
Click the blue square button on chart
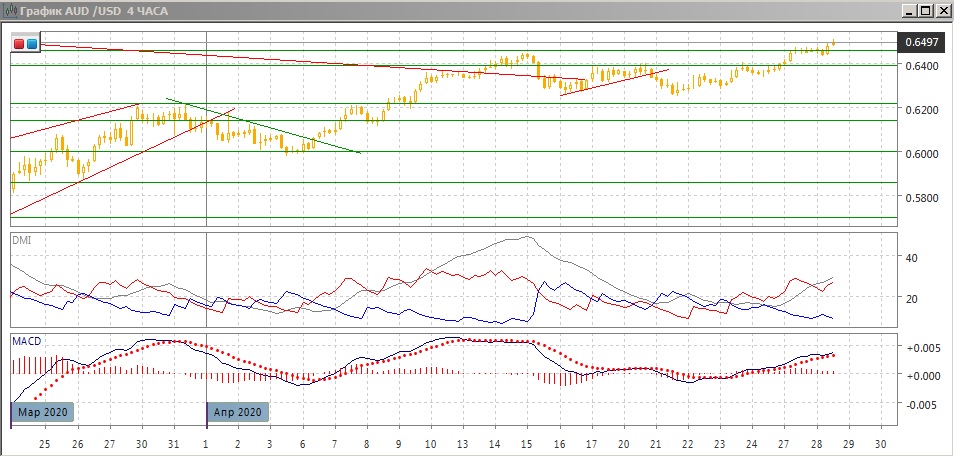[32, 44]
